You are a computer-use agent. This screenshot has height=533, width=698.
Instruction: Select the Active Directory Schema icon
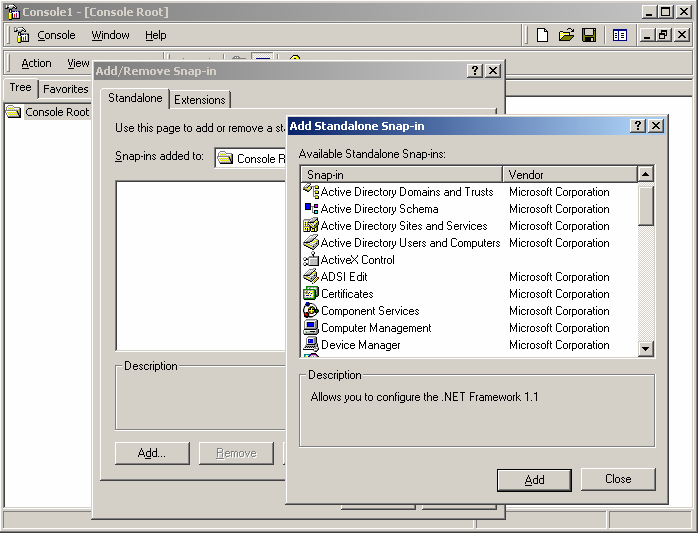[x=311, y=208]
